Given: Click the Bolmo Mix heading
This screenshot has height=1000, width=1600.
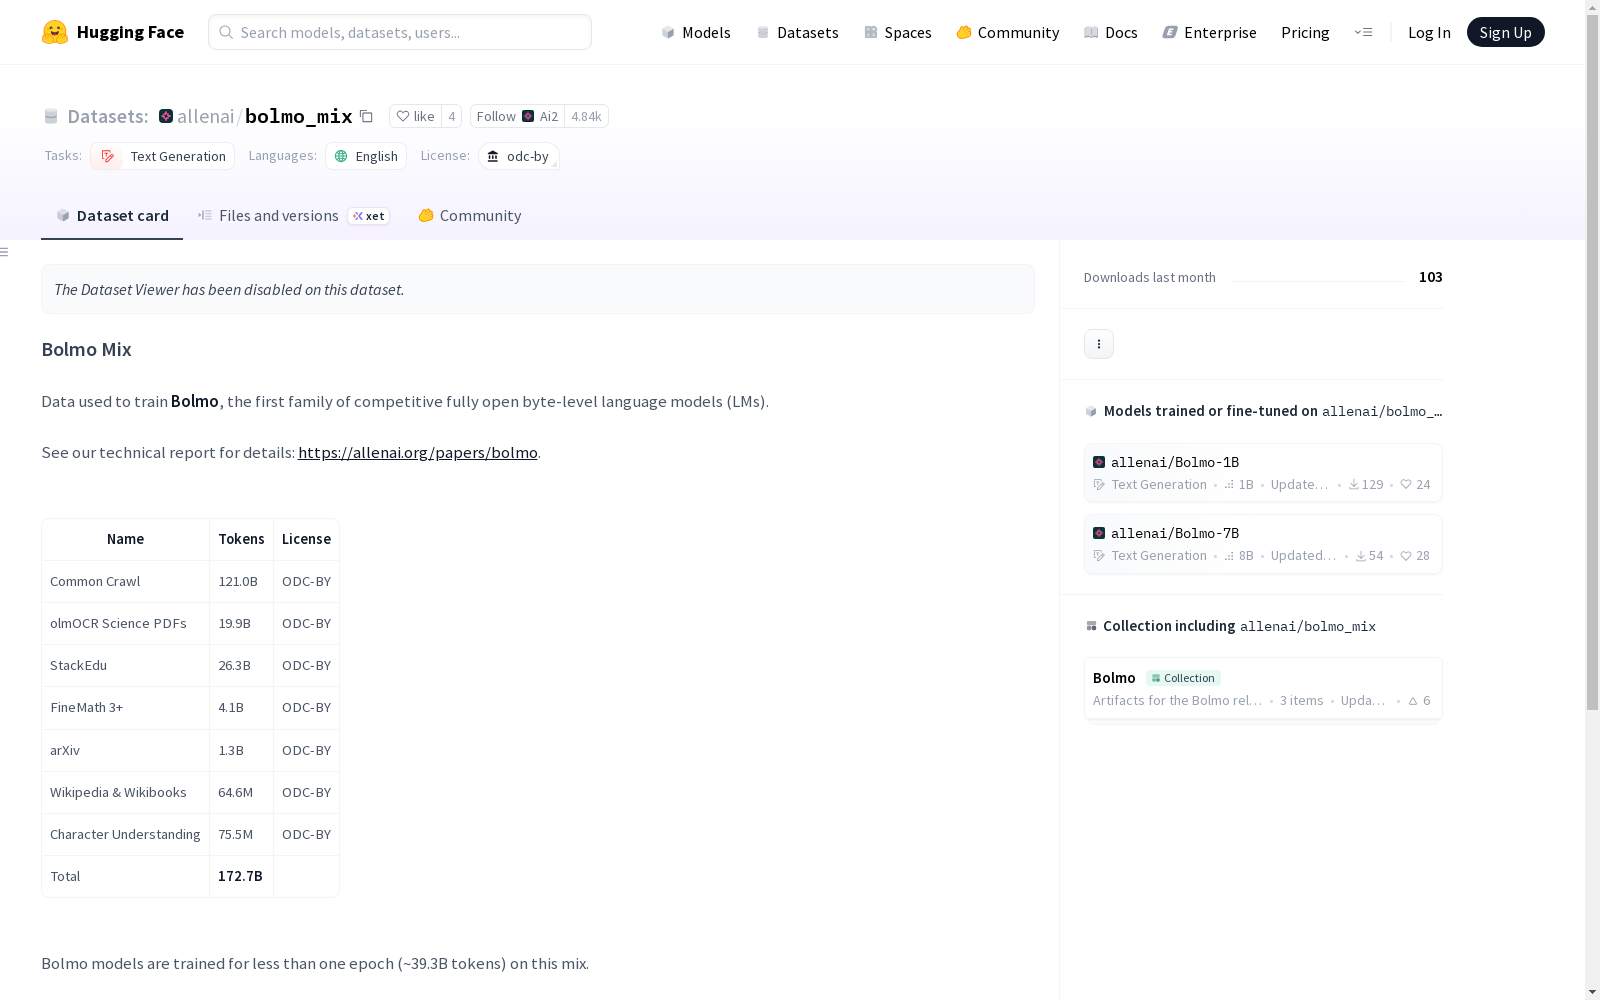Looking at the screenshot, I should 86,349.
